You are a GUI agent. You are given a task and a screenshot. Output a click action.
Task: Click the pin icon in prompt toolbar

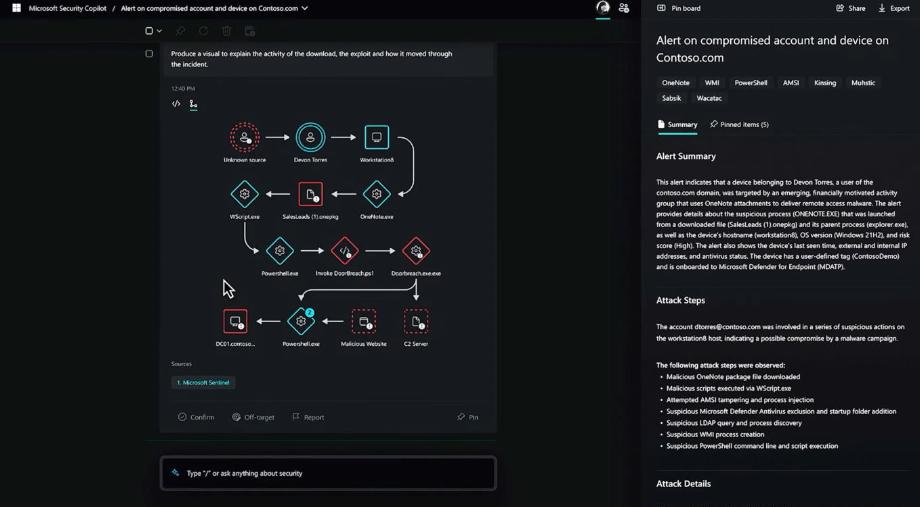coord(181,31)
